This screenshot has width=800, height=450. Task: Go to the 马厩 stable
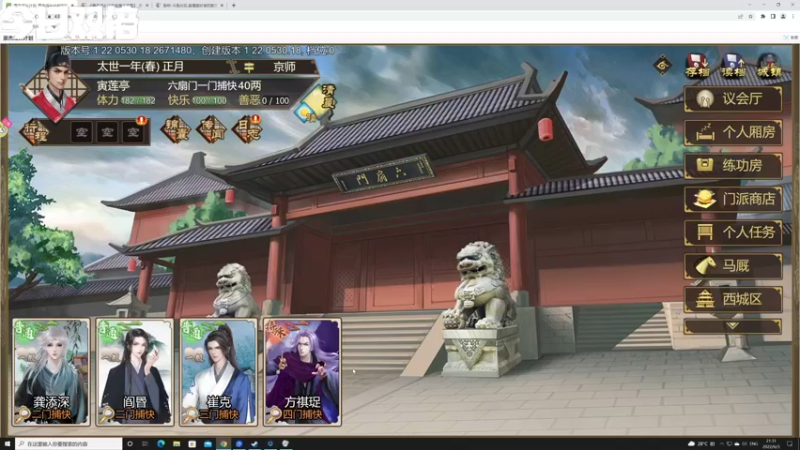pos(733,266)
